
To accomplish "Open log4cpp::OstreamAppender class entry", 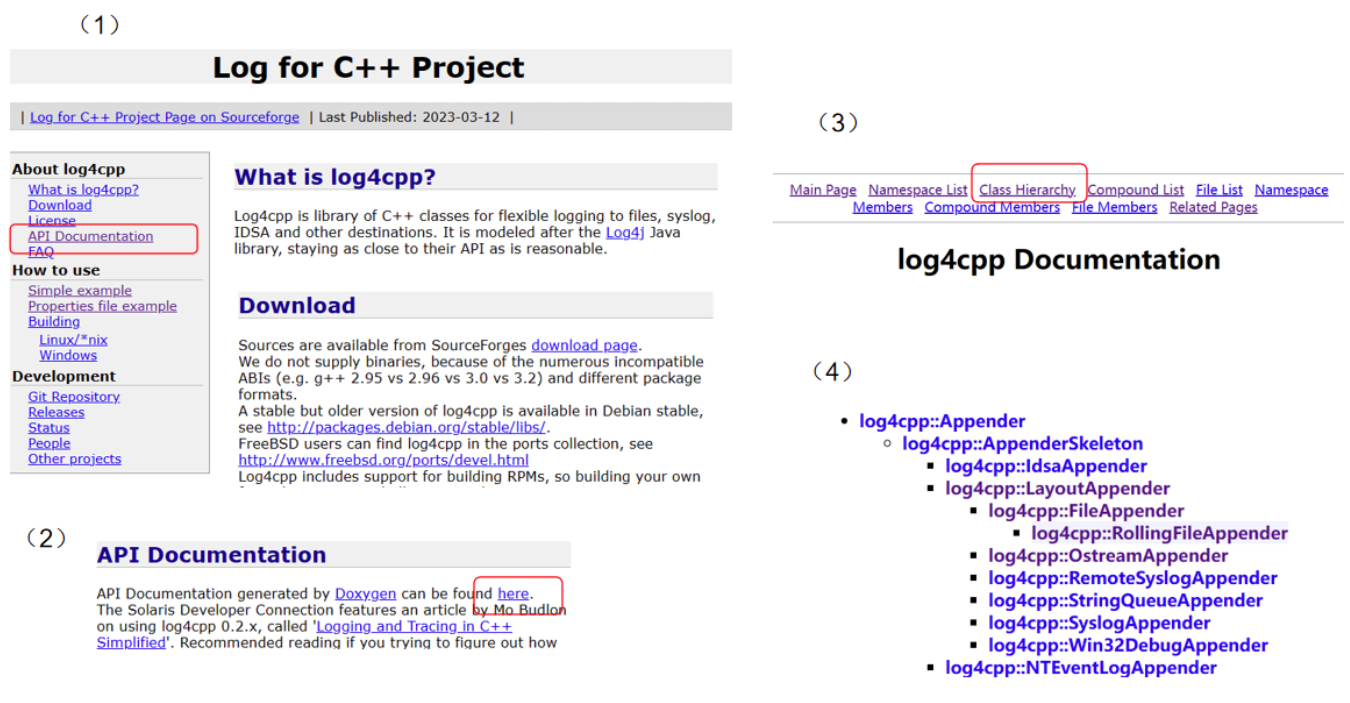I will coord(1108,555).
